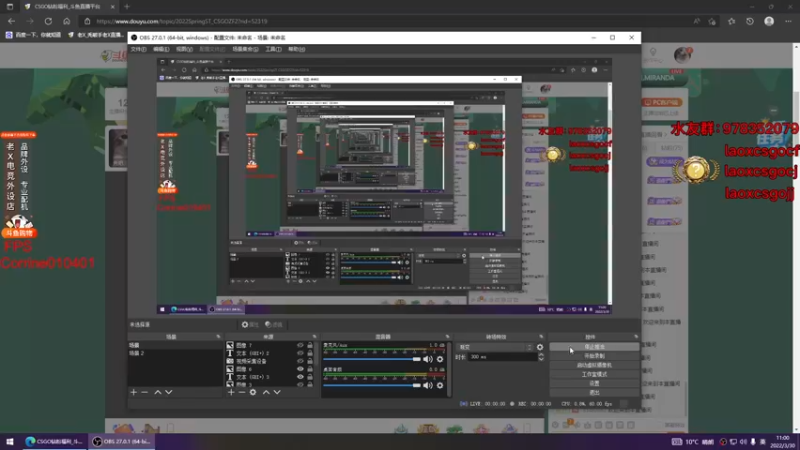Viewport: 800px width, 450px height.
Task: Click the transition duration 300 ms field
Action: pyautogui.click(x=503, y=357)
